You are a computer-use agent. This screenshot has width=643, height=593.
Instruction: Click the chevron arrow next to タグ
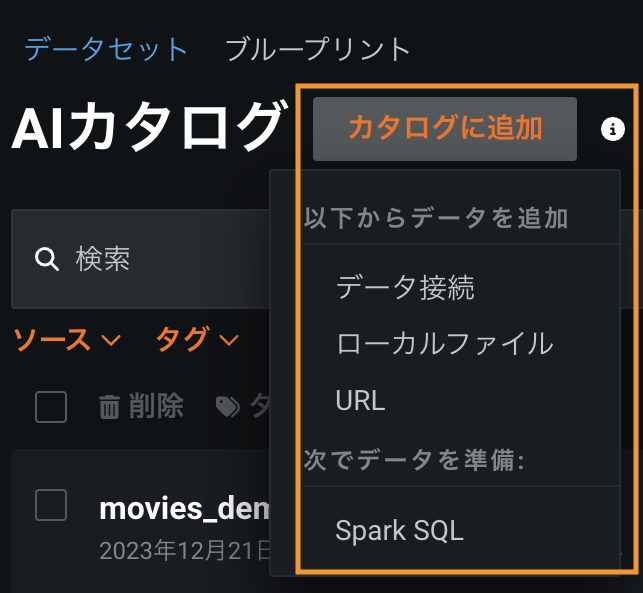tap(229, 341)
